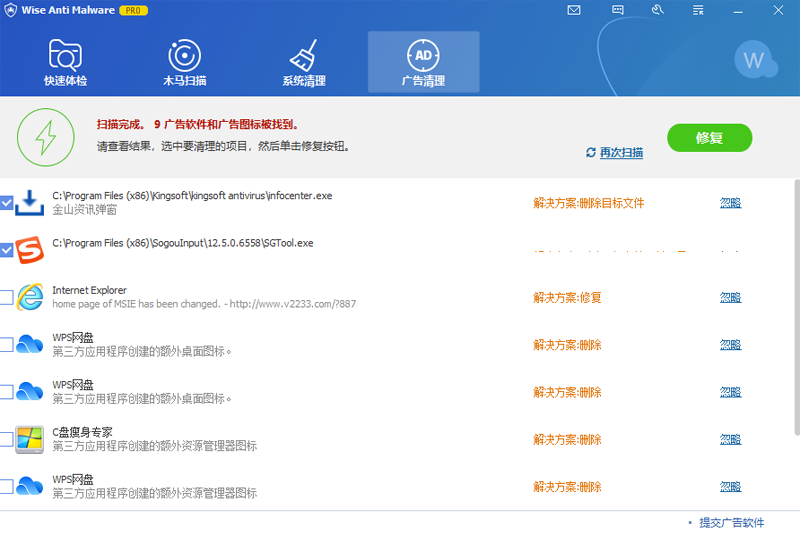Click the green 修复 button
Image resolution: width=800 pixels, height=533 pixels.
(709, 138)
